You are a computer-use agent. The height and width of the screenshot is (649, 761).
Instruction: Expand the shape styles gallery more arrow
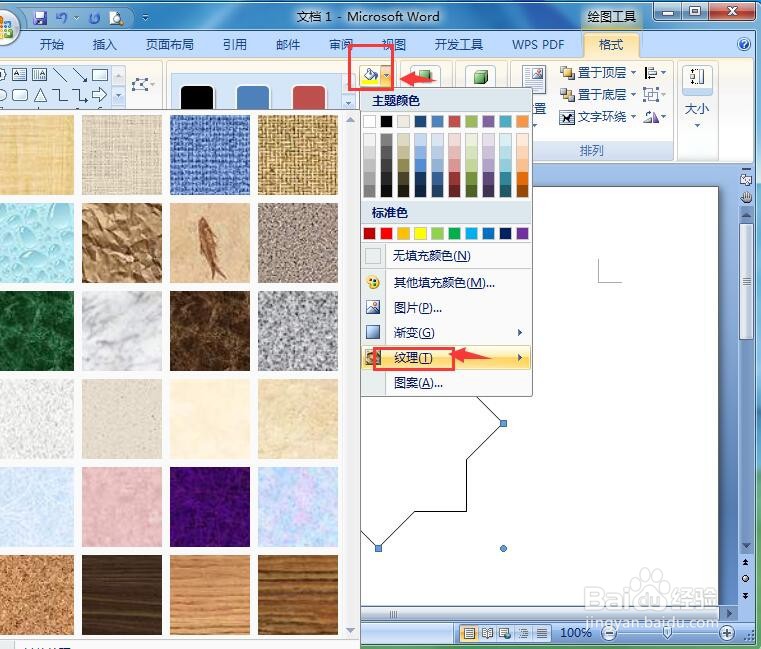[348, 103]
